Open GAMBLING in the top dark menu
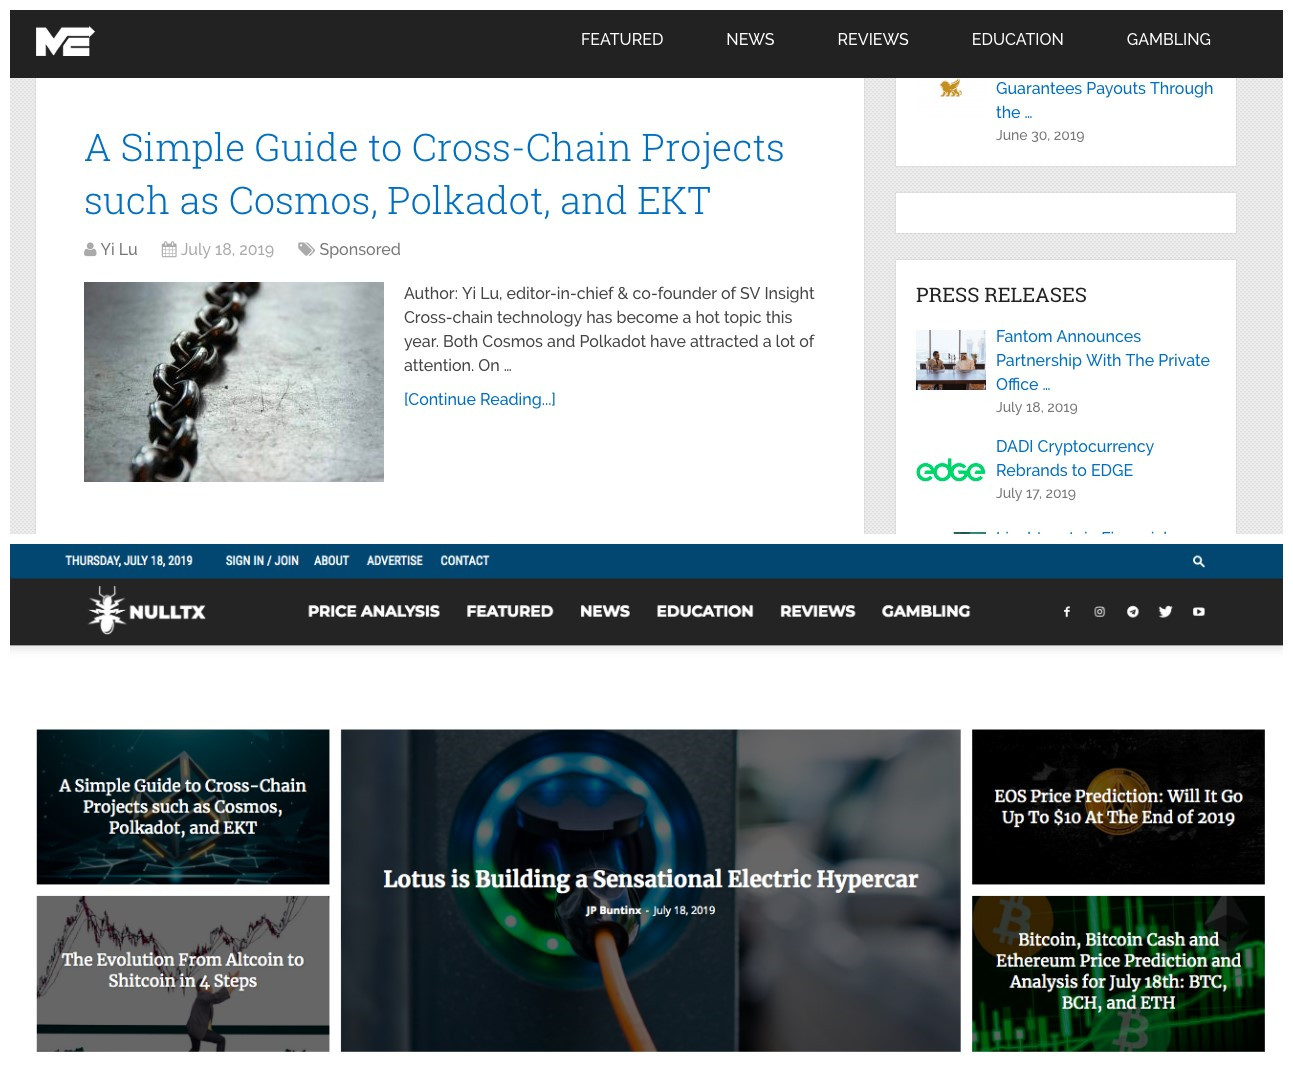This screenshot has width=1293, height=1079. tap(1168, 40)
